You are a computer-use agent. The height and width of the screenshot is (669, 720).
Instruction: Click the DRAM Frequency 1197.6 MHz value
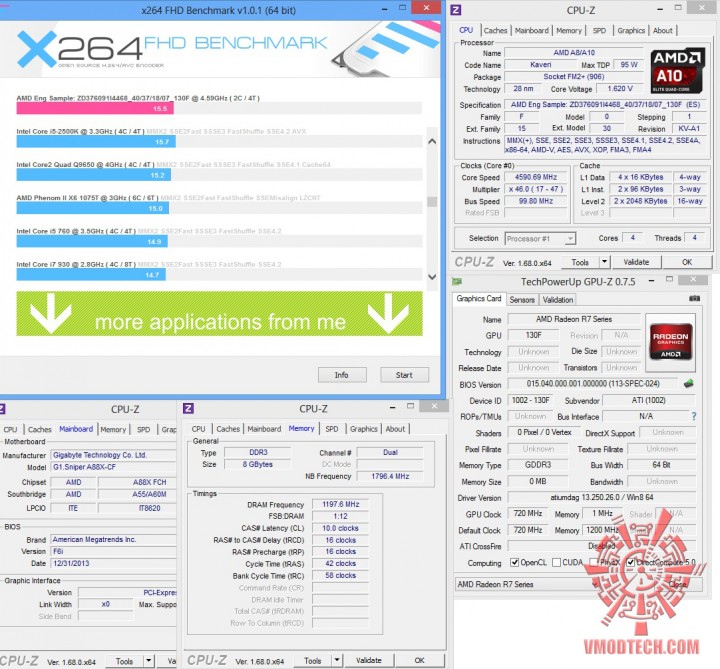[340, 504]
